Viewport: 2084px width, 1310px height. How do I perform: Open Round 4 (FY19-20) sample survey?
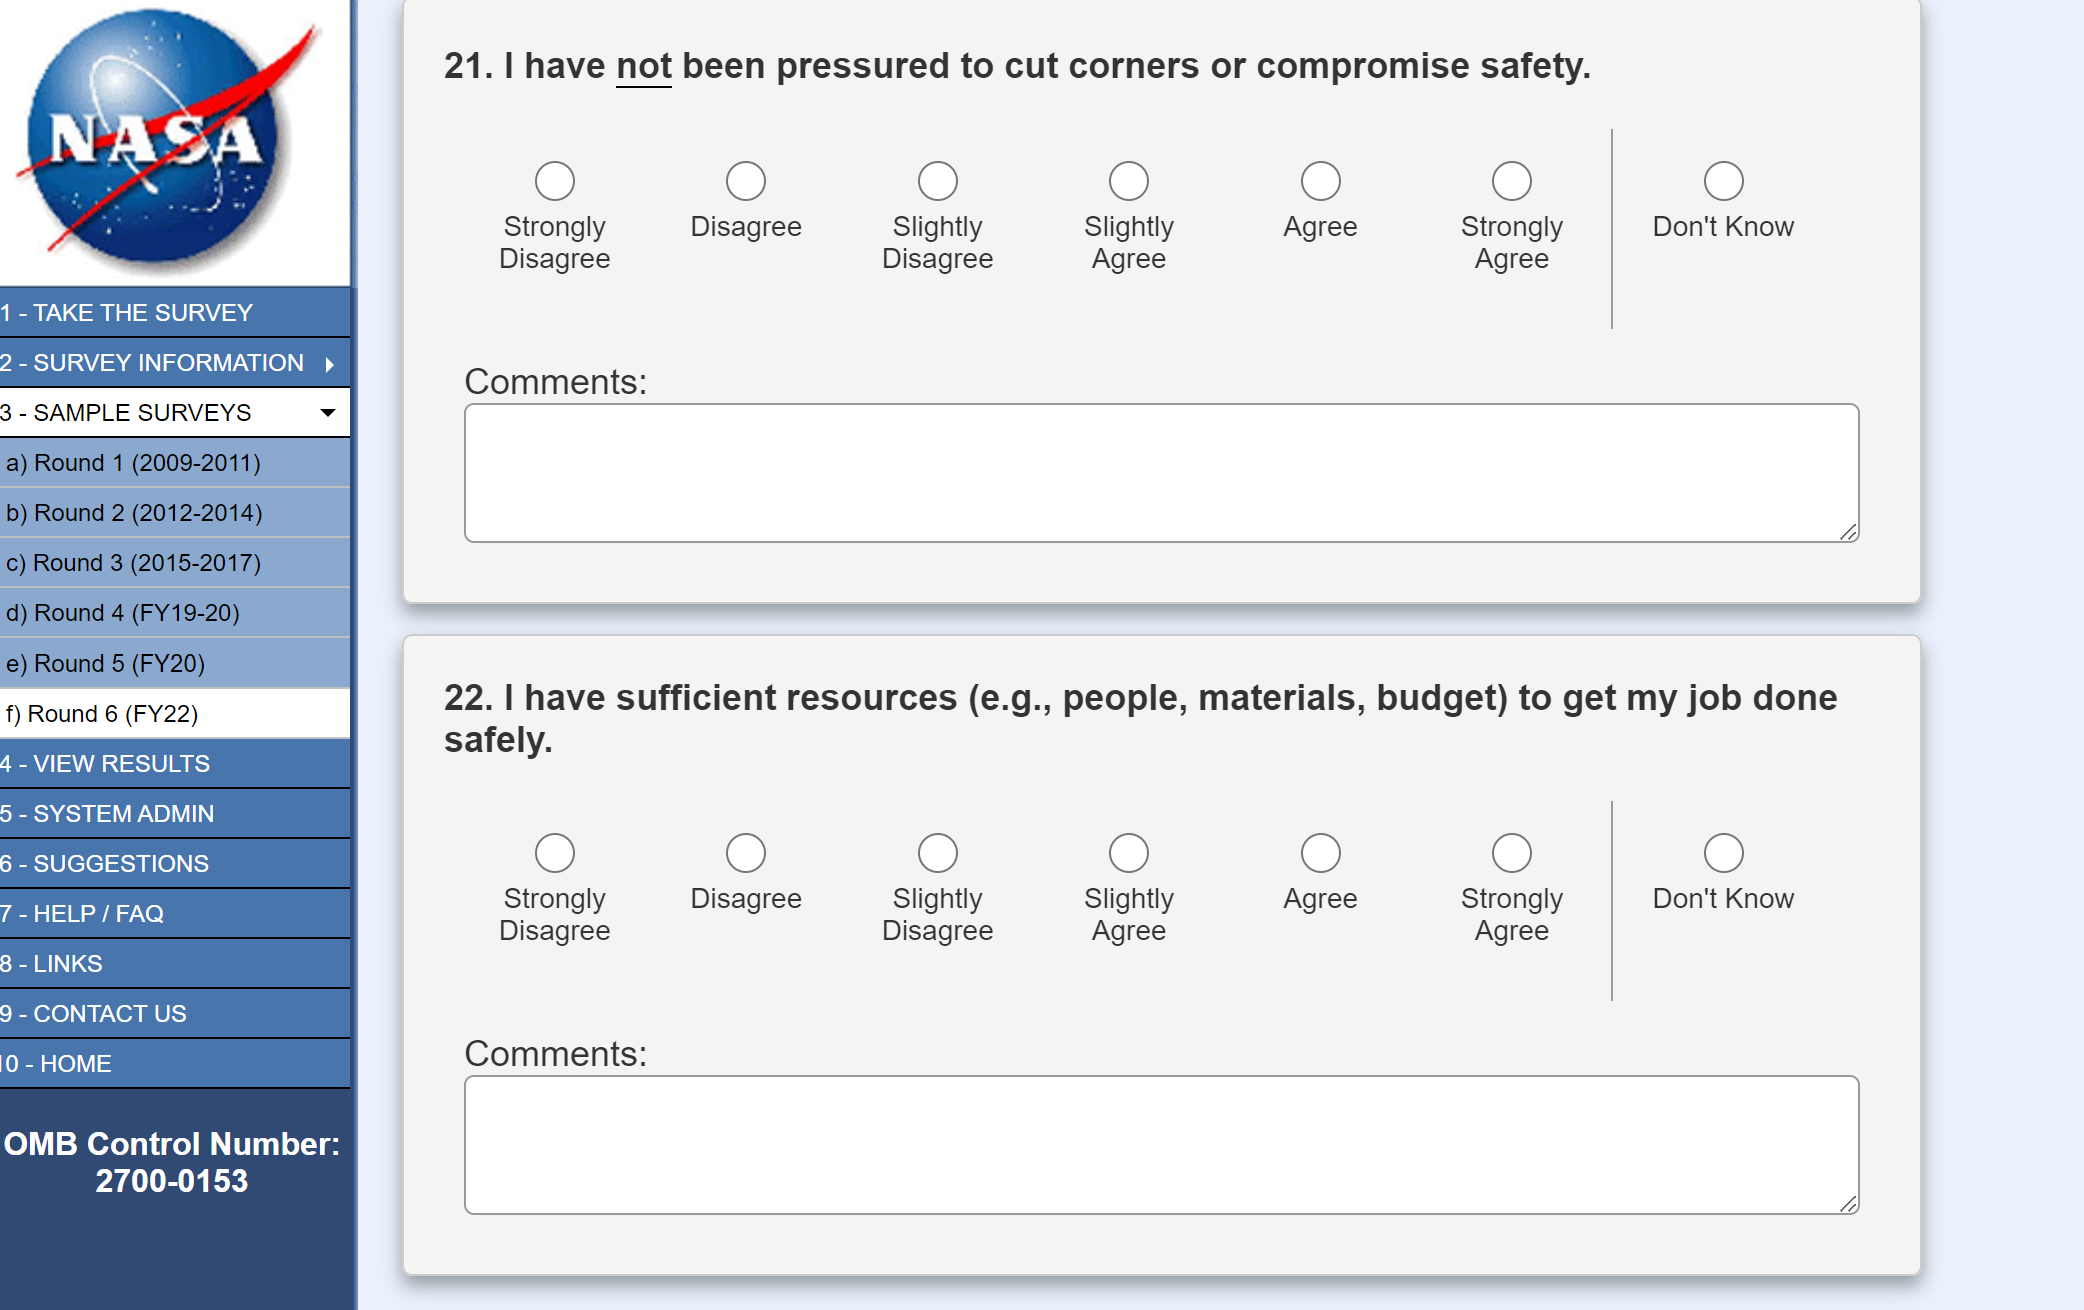pyautogui.click(x=123, y=613)
